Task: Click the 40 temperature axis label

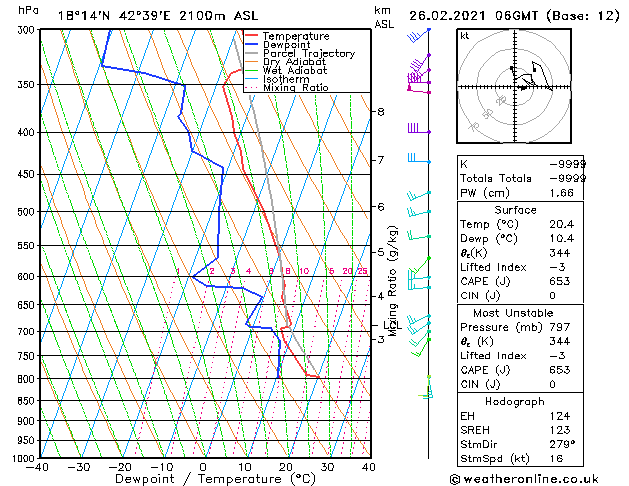Action: [x=369, y=467]
